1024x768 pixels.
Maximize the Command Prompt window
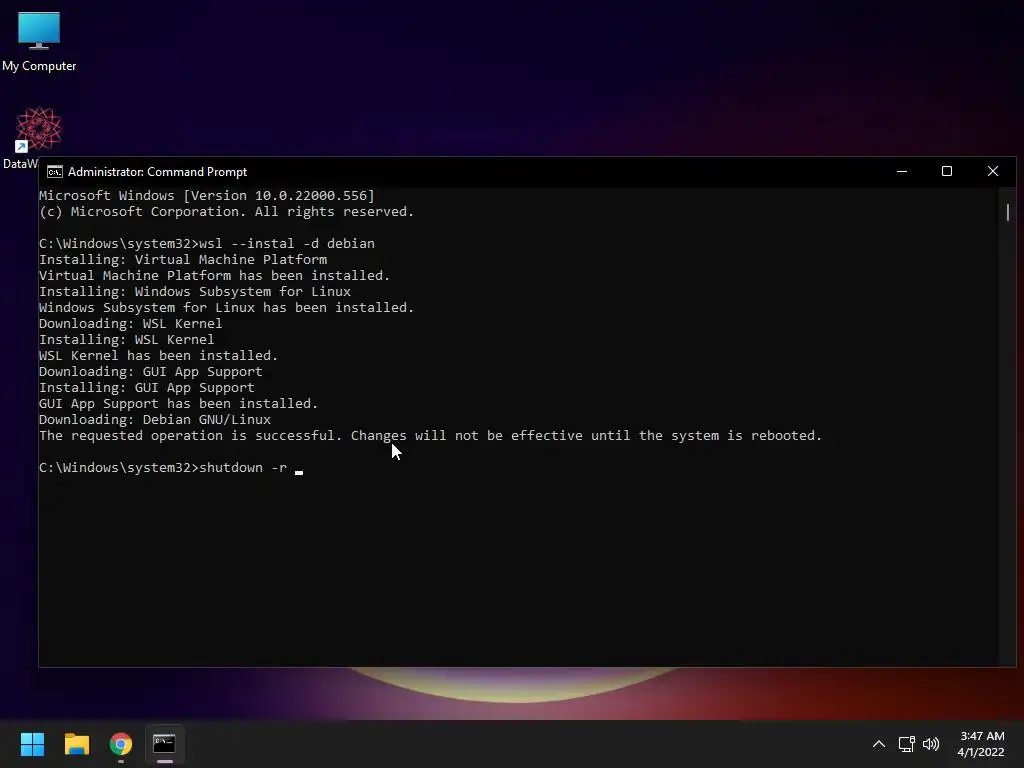947,171
